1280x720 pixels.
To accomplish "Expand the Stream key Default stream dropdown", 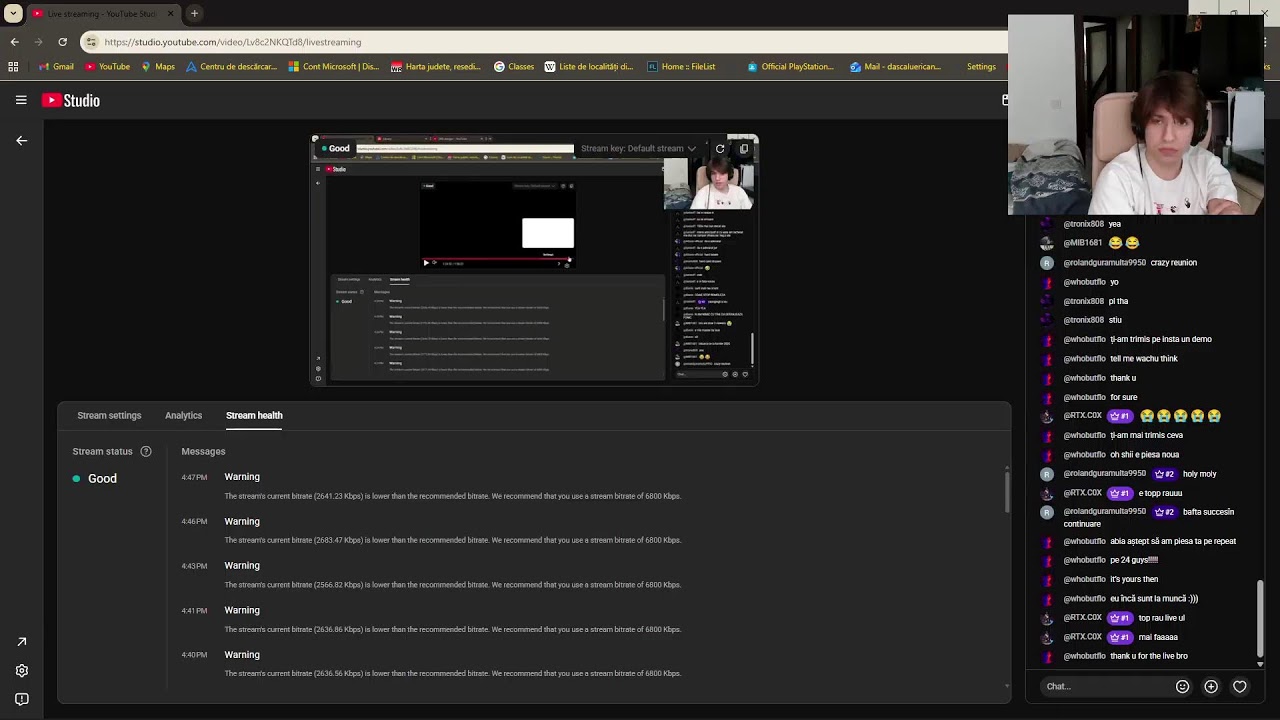I will [x=638, y=149].
